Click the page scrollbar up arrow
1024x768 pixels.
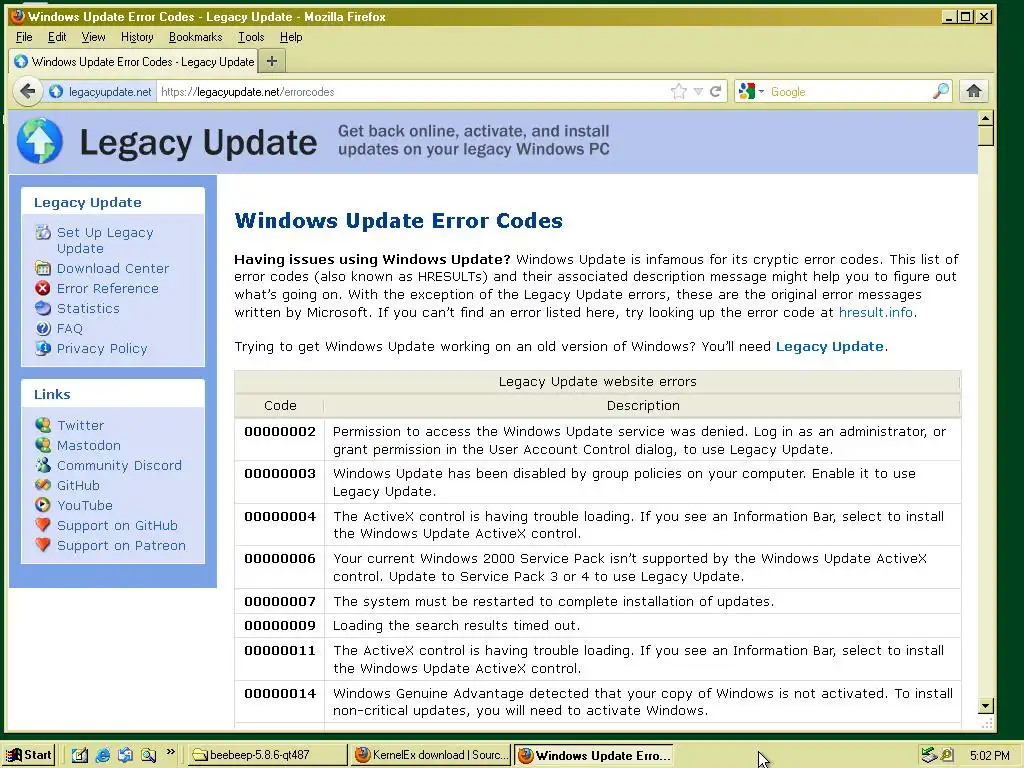point(985,118)
